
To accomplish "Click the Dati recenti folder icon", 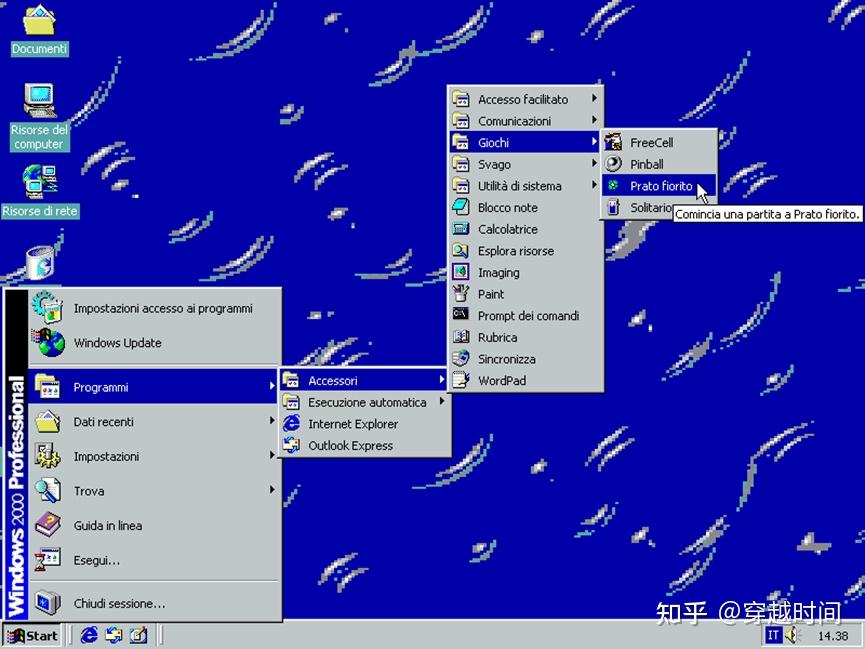I will [x=47, y=422].
